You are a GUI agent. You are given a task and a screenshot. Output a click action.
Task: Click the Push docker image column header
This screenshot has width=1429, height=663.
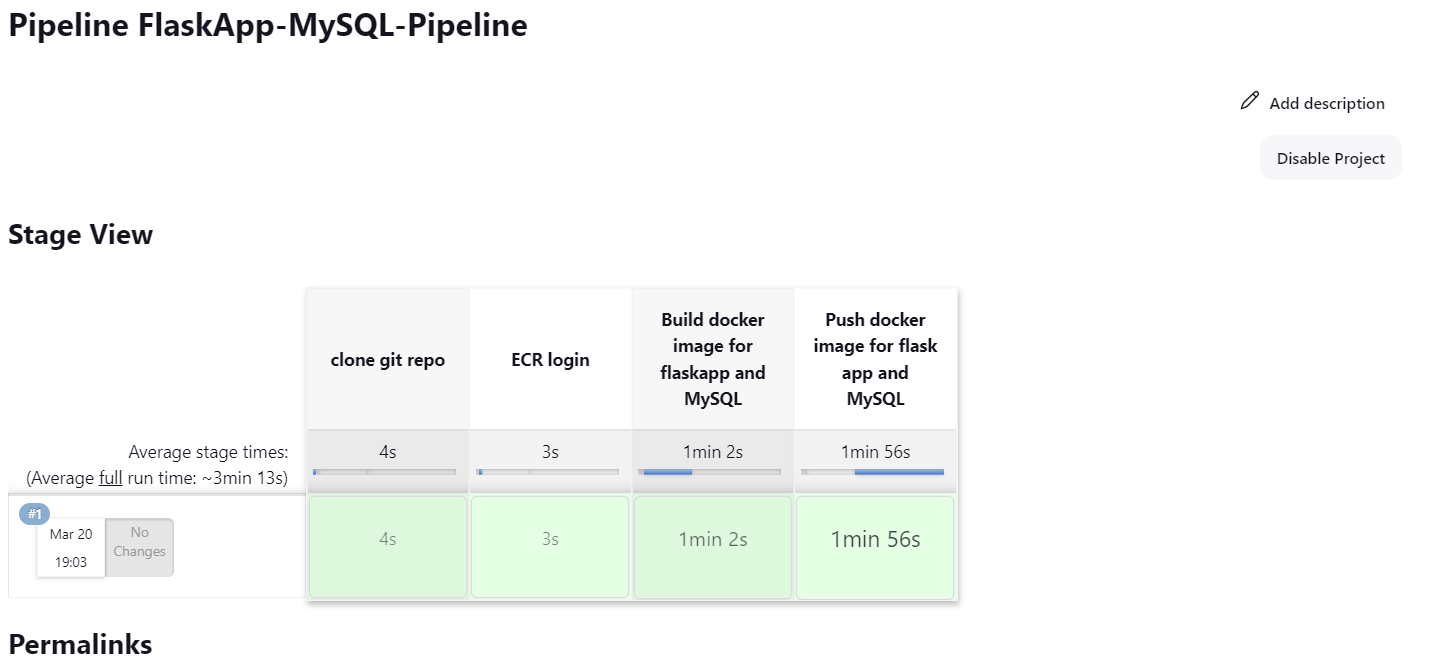[875, 359]
